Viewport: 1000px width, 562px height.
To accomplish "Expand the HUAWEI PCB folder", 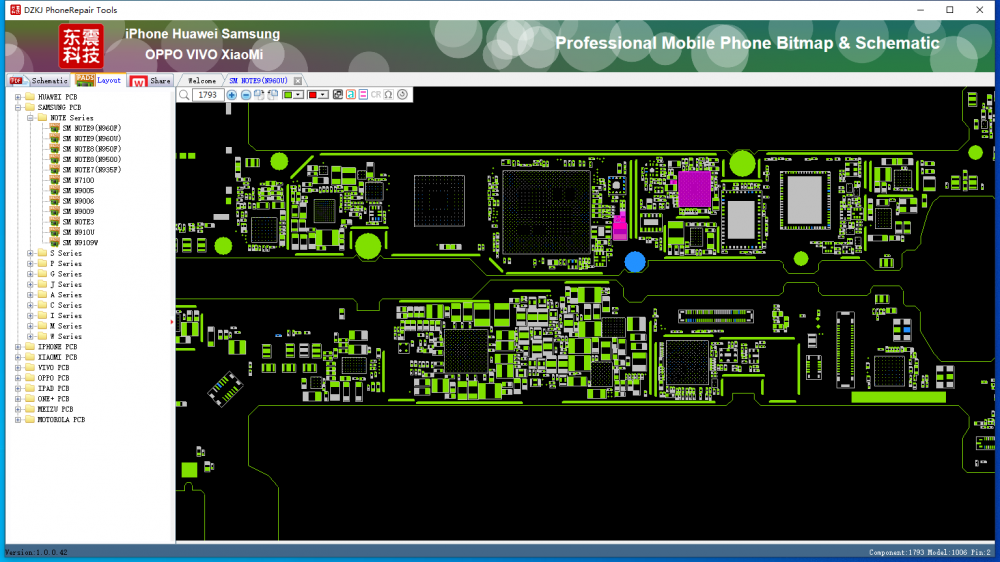I will pyautogui.click(x=18, y=97).
